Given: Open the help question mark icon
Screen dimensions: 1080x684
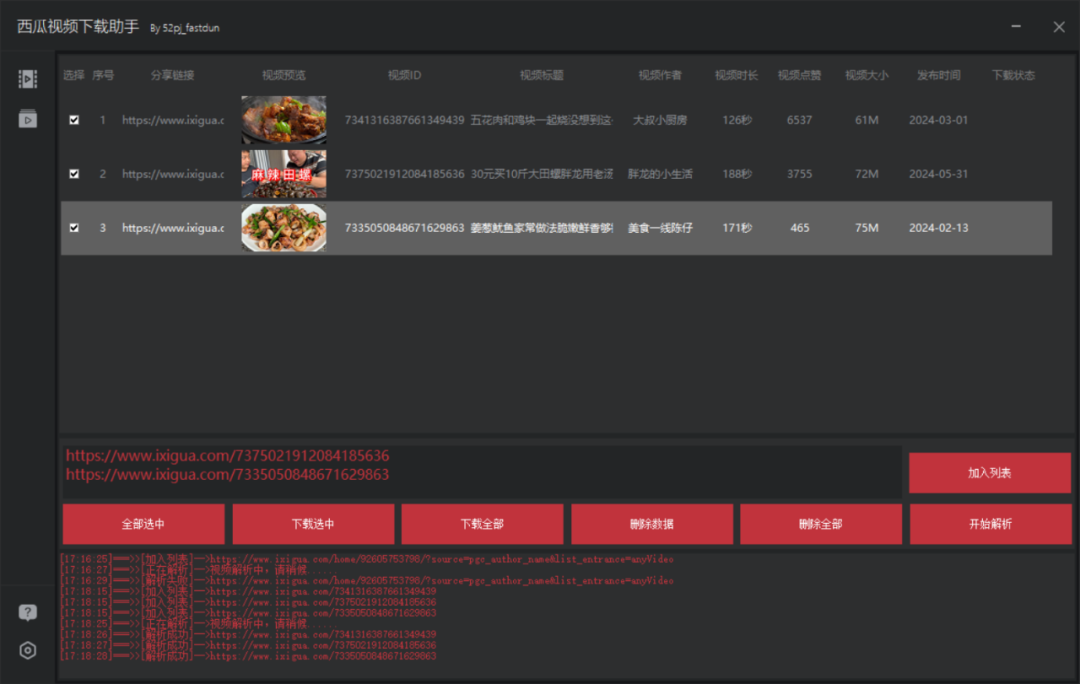Looking at the screenshot, I should (28, 612).
